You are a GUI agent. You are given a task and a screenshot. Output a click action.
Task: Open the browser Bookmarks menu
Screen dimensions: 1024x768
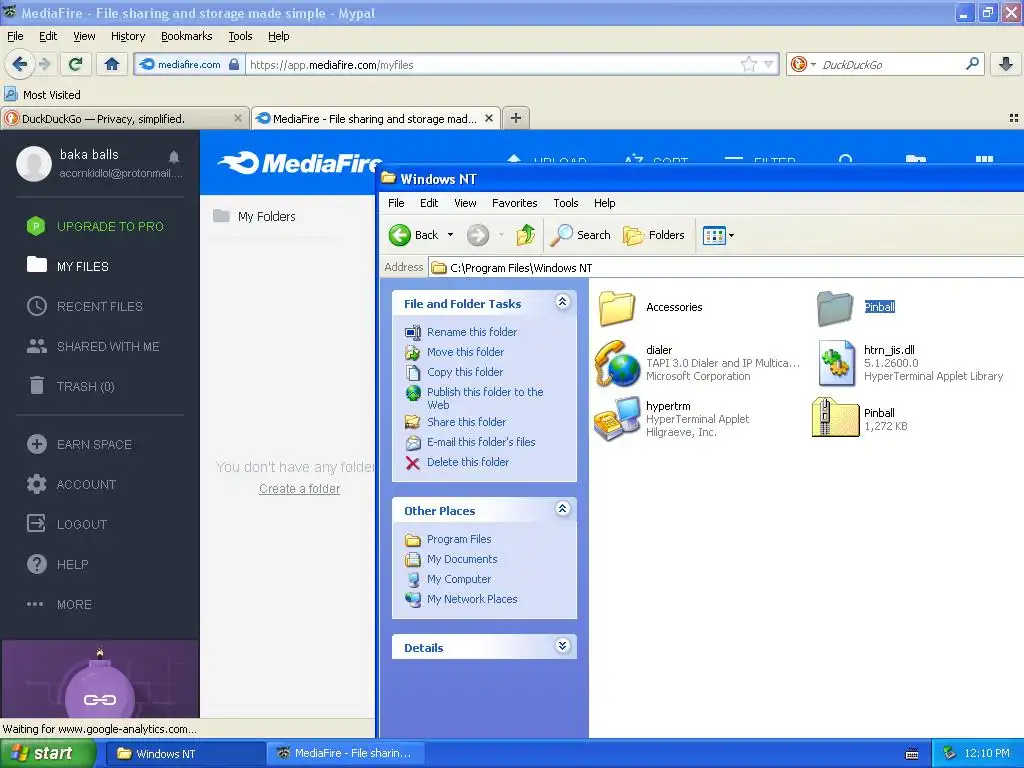coord(186,36)
